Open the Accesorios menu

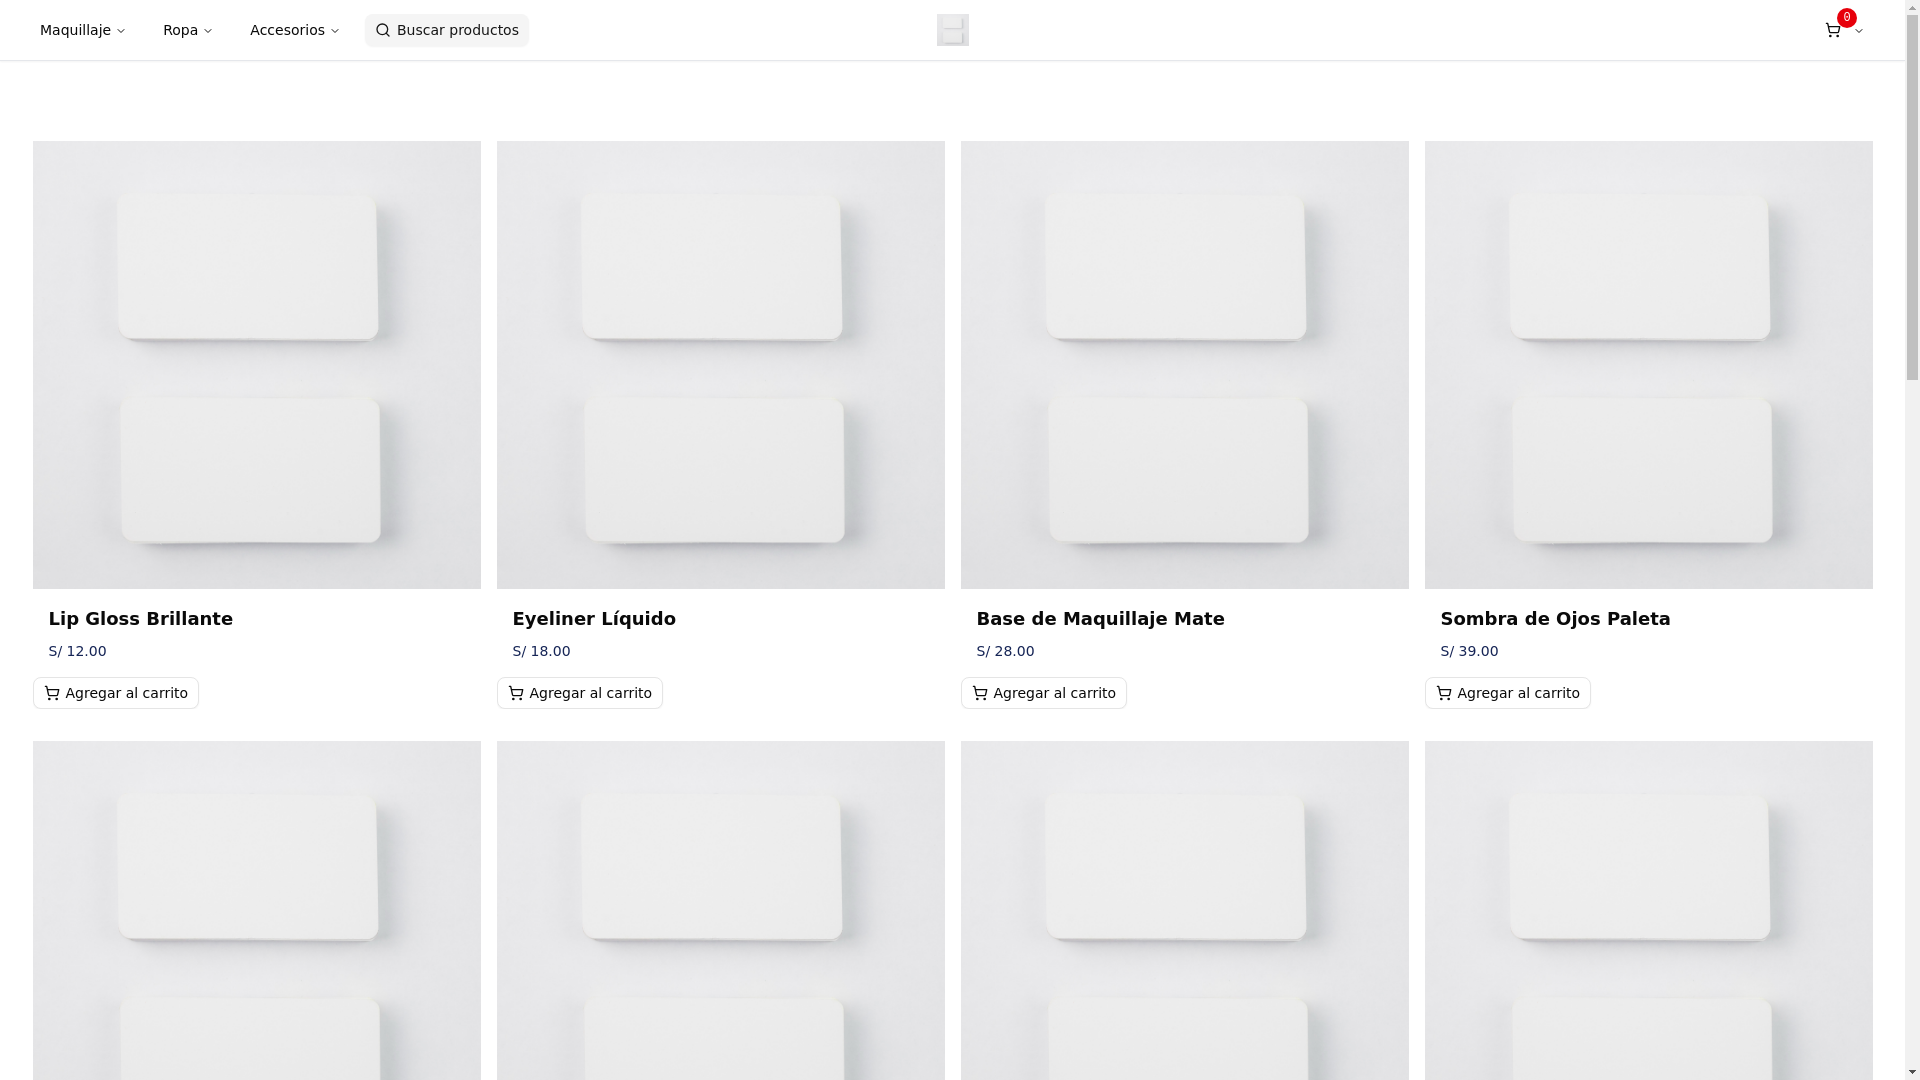[x=295, y=30]
